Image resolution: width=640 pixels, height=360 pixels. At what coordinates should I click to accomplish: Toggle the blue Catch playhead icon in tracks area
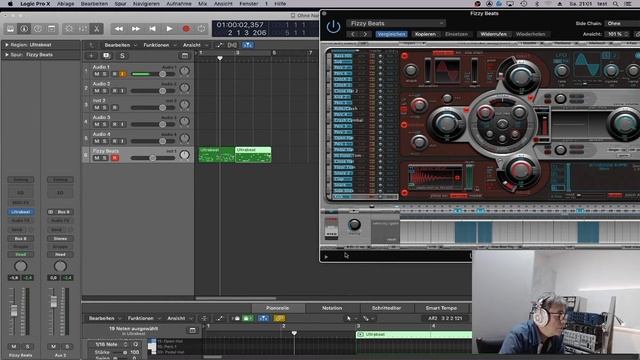click(248, 45)
